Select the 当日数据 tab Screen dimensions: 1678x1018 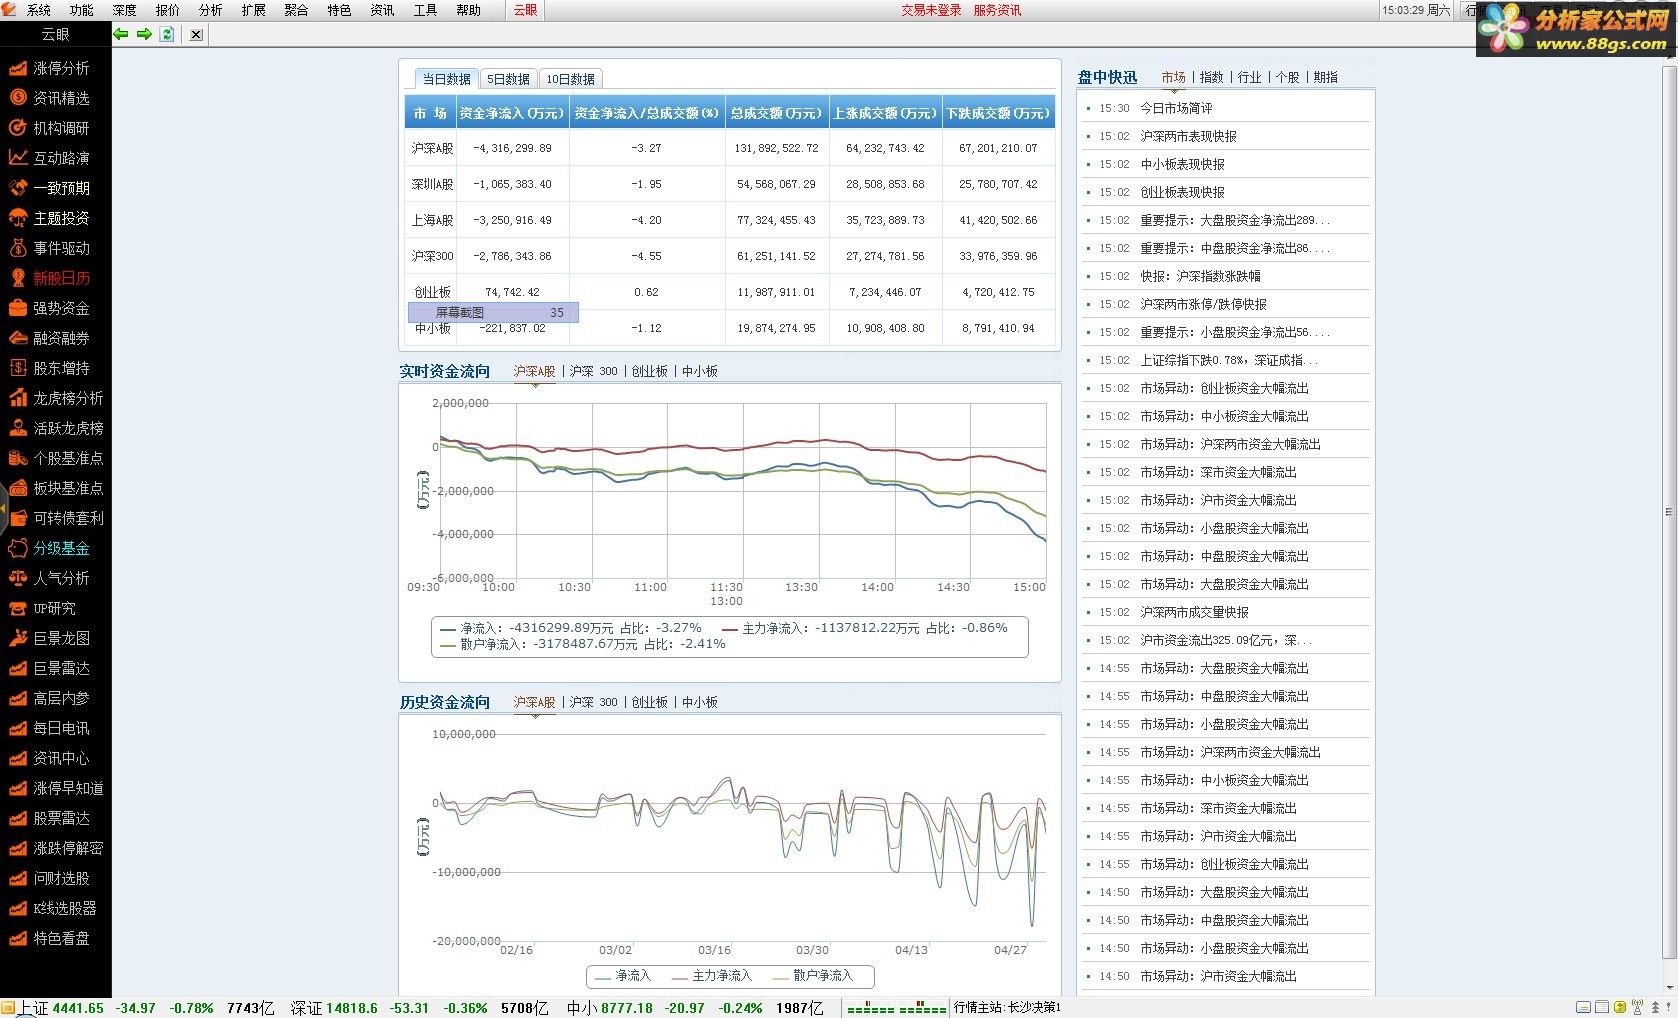point(446,79)
